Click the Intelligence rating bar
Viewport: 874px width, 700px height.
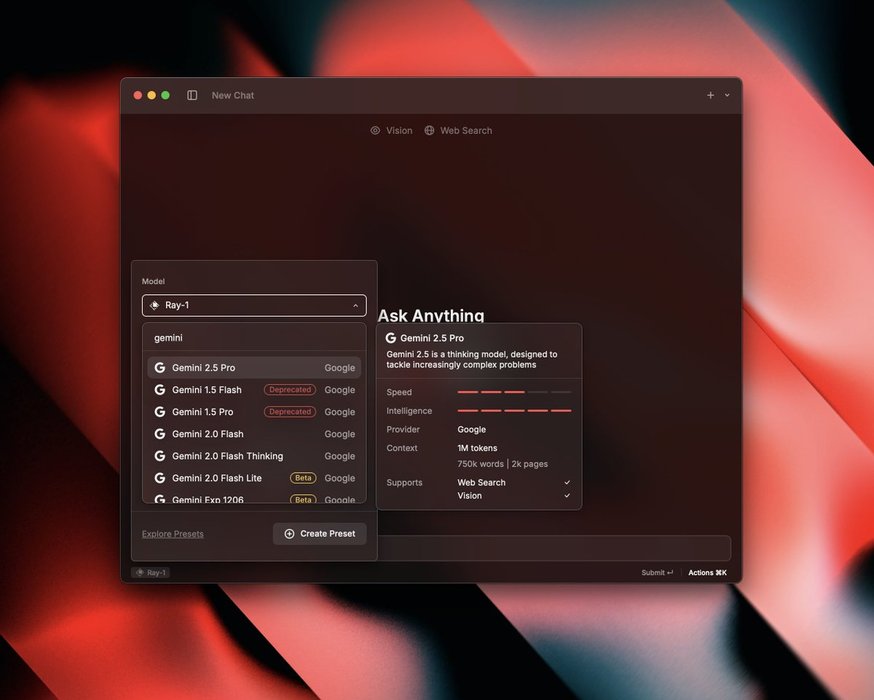[514, 411]
